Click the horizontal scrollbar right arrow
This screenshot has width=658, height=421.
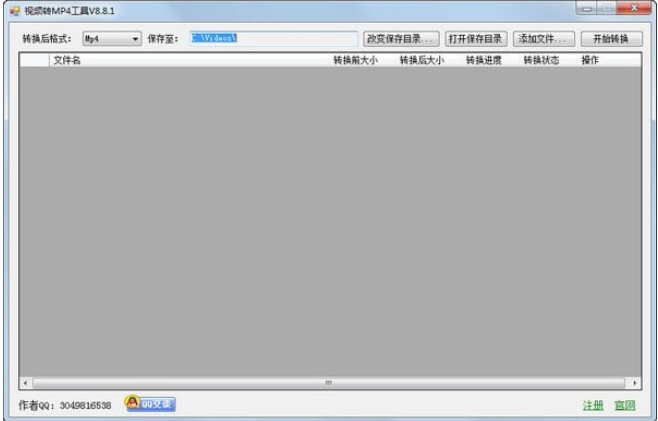(x=634, y=383)
